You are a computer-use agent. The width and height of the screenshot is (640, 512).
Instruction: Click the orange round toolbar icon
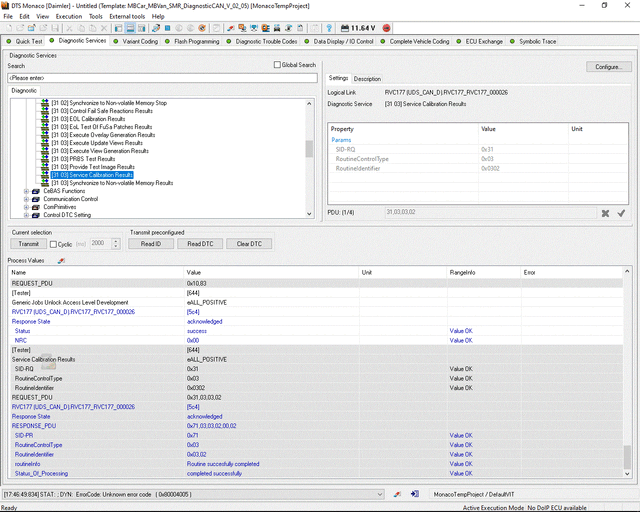click(x=202, y=28)
